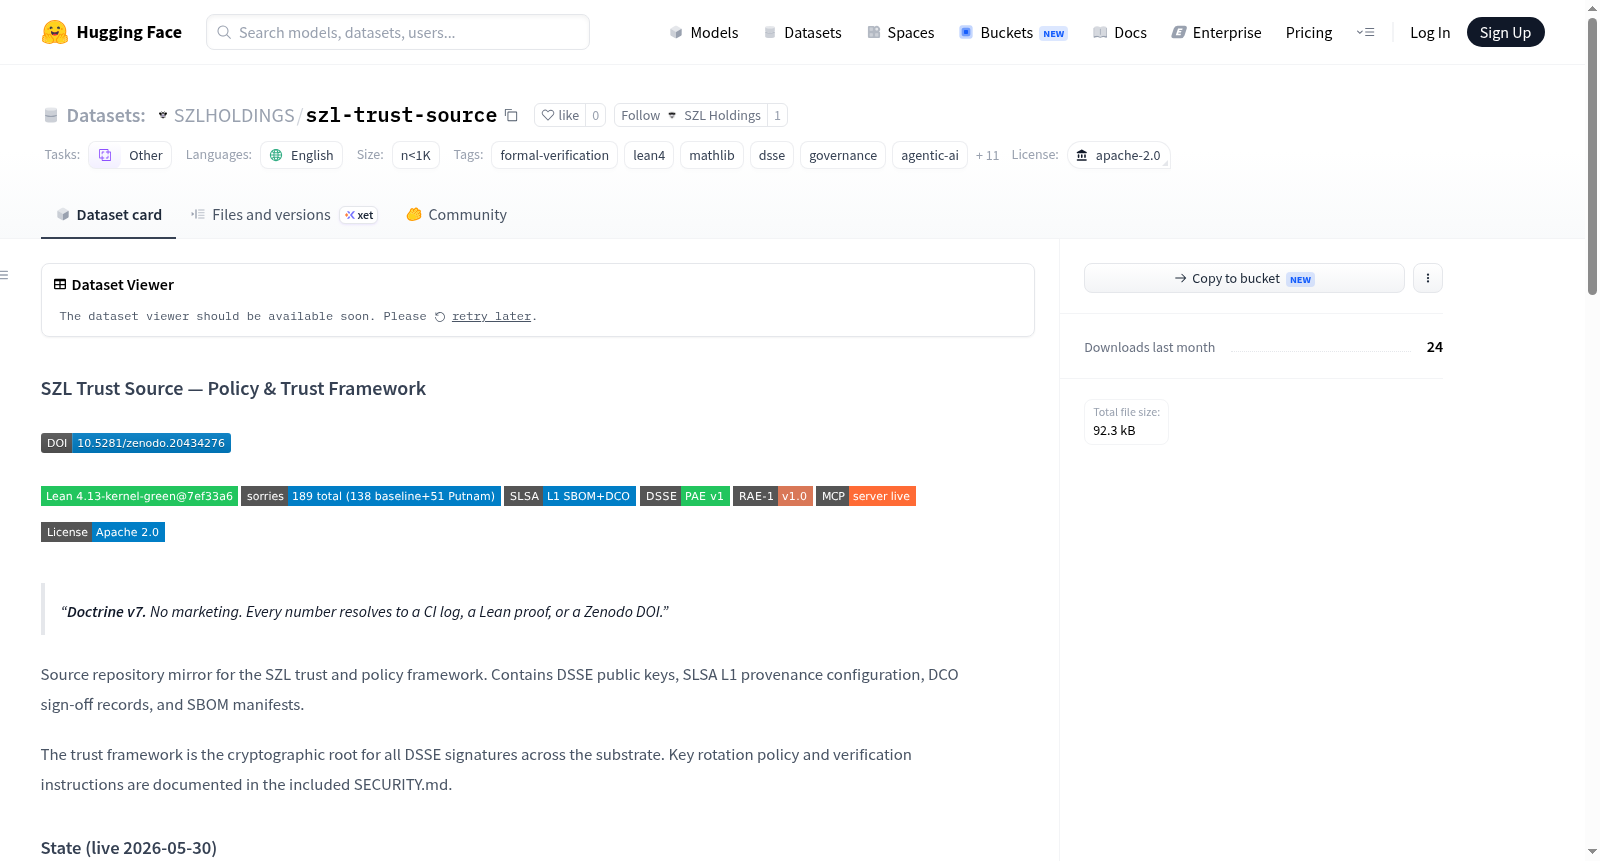
Task: Click the apache-2.0 license tag
Action: click(x=1119, y=155)
